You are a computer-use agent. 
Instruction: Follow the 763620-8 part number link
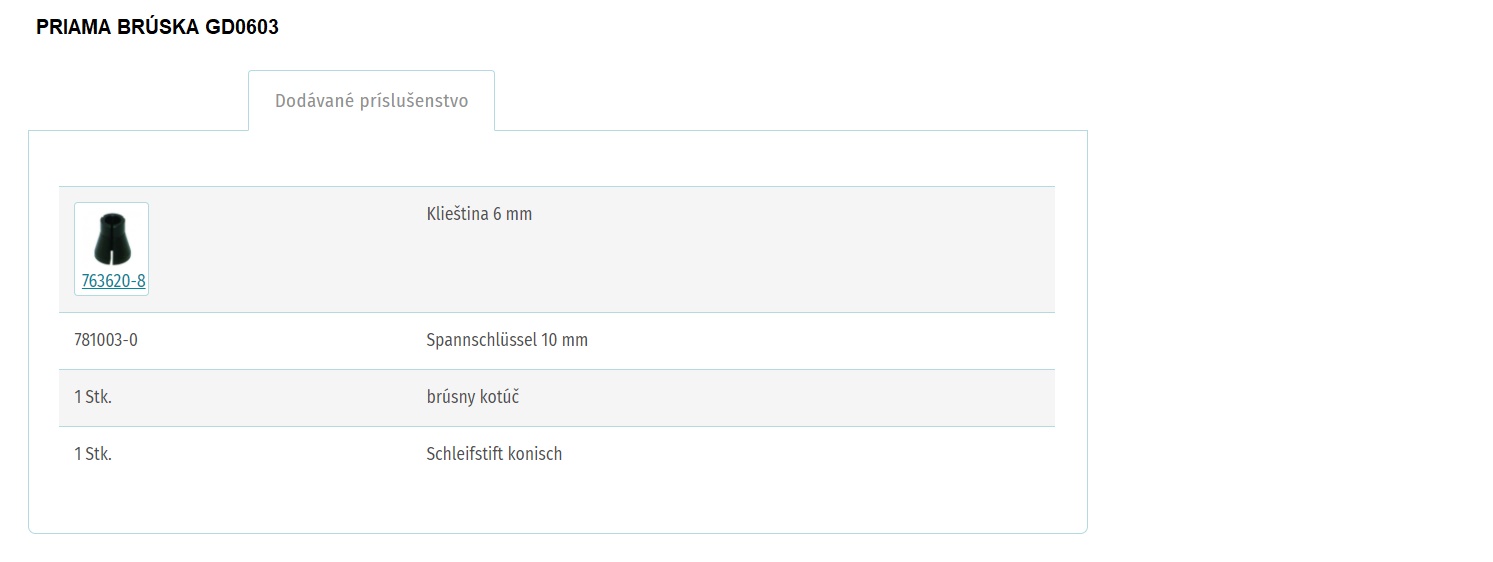[x=113, y=281]
